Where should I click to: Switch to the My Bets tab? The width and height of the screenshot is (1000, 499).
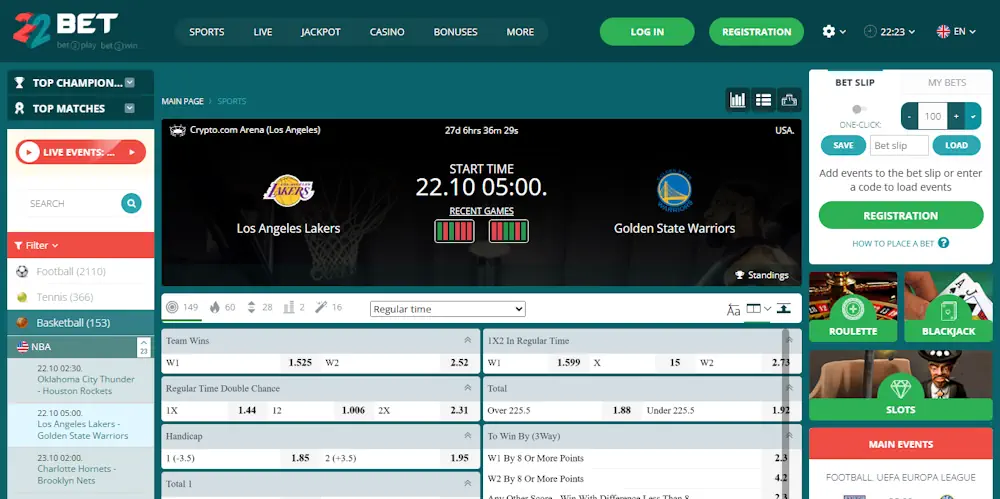coord(947,83)
